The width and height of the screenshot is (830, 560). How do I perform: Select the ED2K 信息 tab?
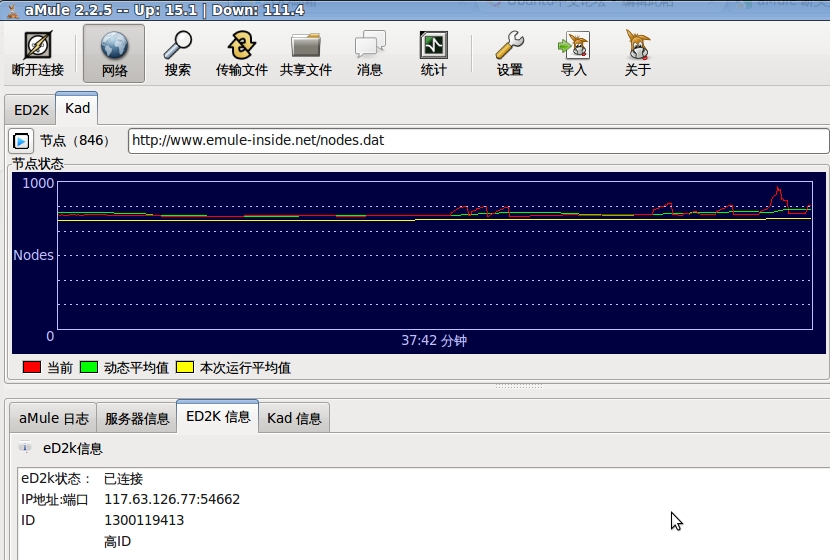pos(218,417)
